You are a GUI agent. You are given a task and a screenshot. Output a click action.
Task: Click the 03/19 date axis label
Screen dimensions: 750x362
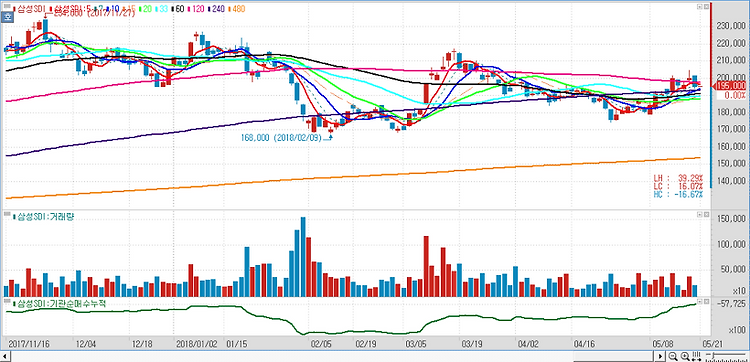coord(472,344)
